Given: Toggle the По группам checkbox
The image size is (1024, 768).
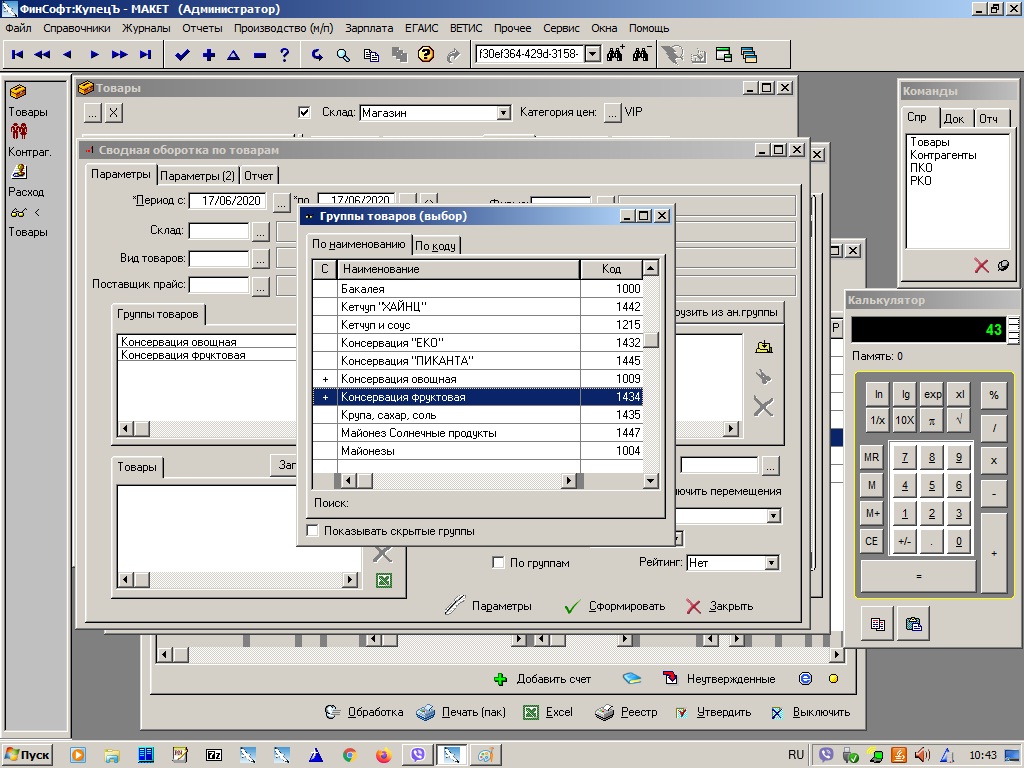Looking at the screenshot, I should tap(499, 563).
